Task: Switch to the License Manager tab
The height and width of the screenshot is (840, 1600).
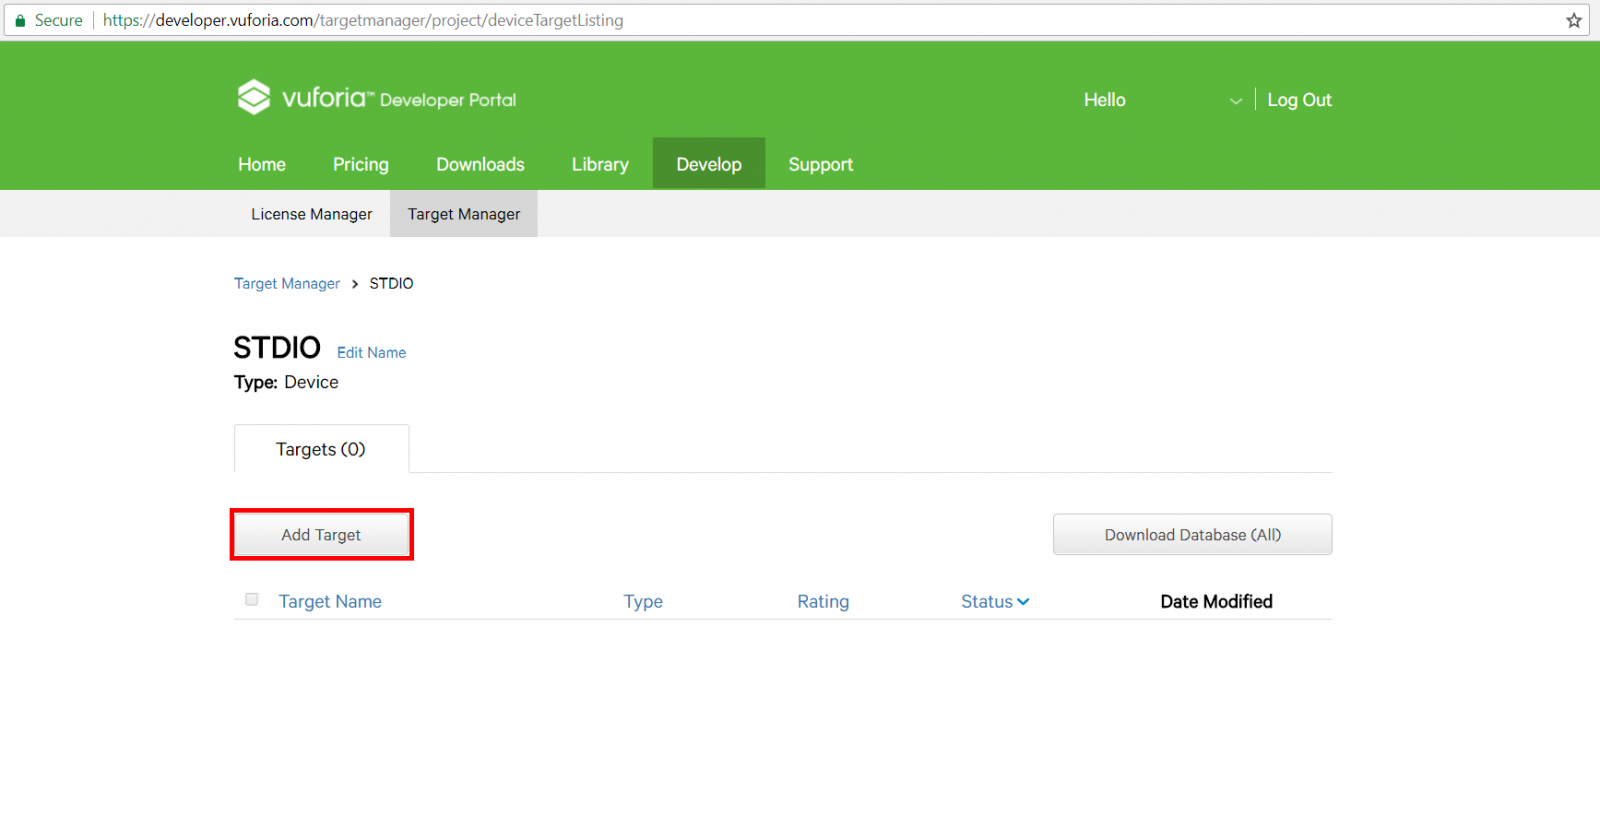Action: (312, 214)
